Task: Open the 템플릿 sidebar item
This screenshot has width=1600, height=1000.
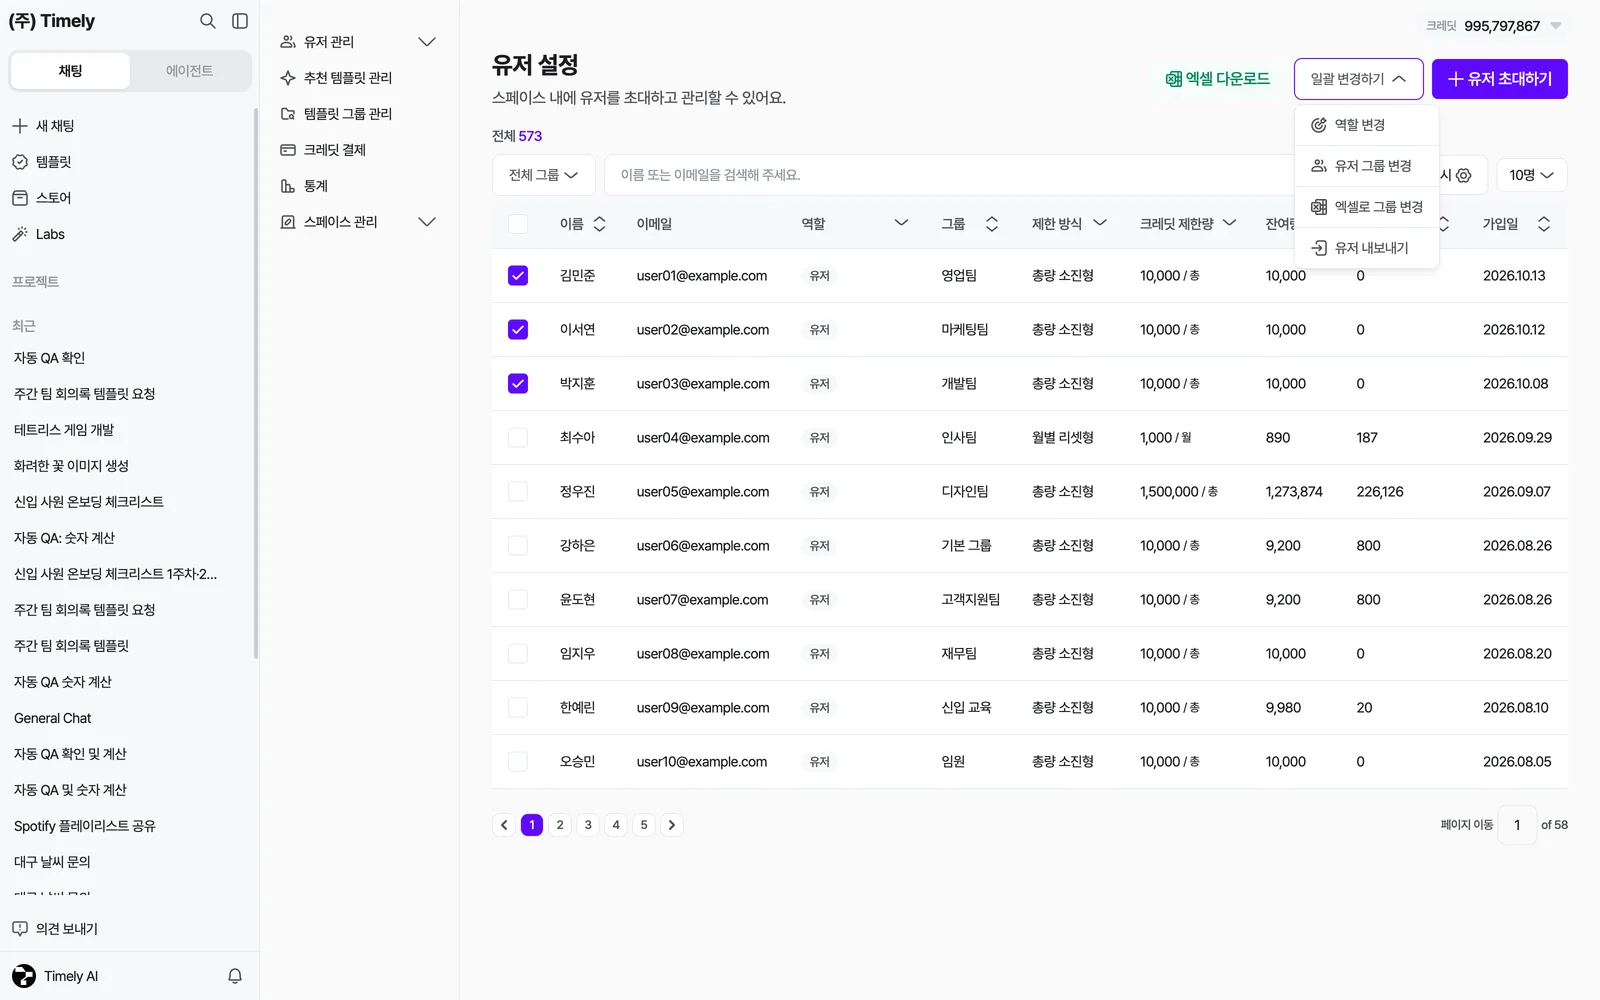Action: tap(42, 162)
